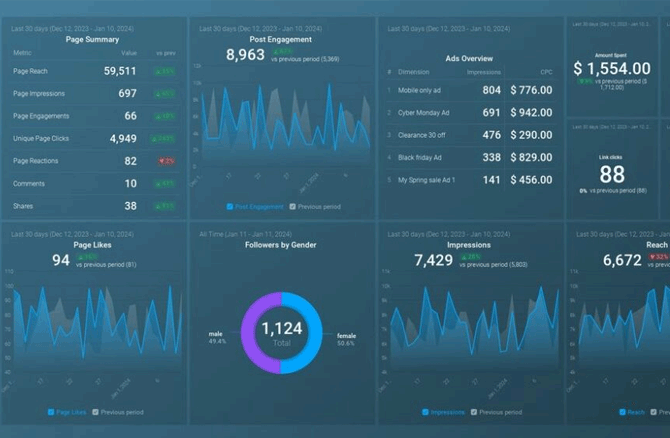Click the red Page Reactions change badge

tap(165, 161)
